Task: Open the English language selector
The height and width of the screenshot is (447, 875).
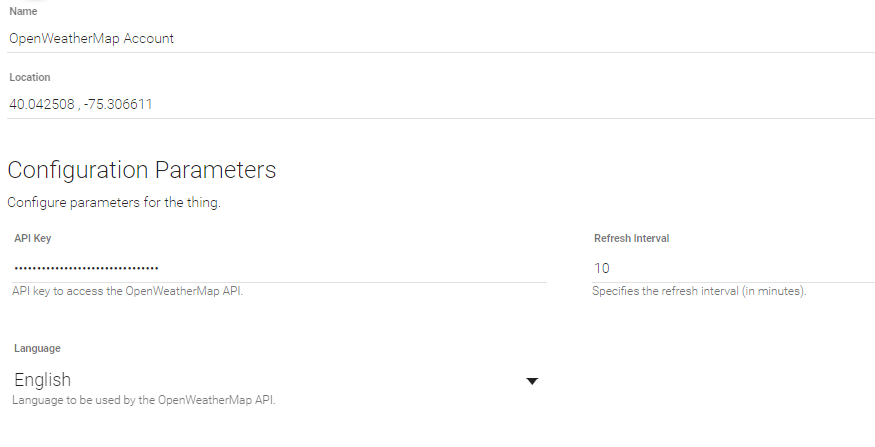Action: (x=270, y=380)
